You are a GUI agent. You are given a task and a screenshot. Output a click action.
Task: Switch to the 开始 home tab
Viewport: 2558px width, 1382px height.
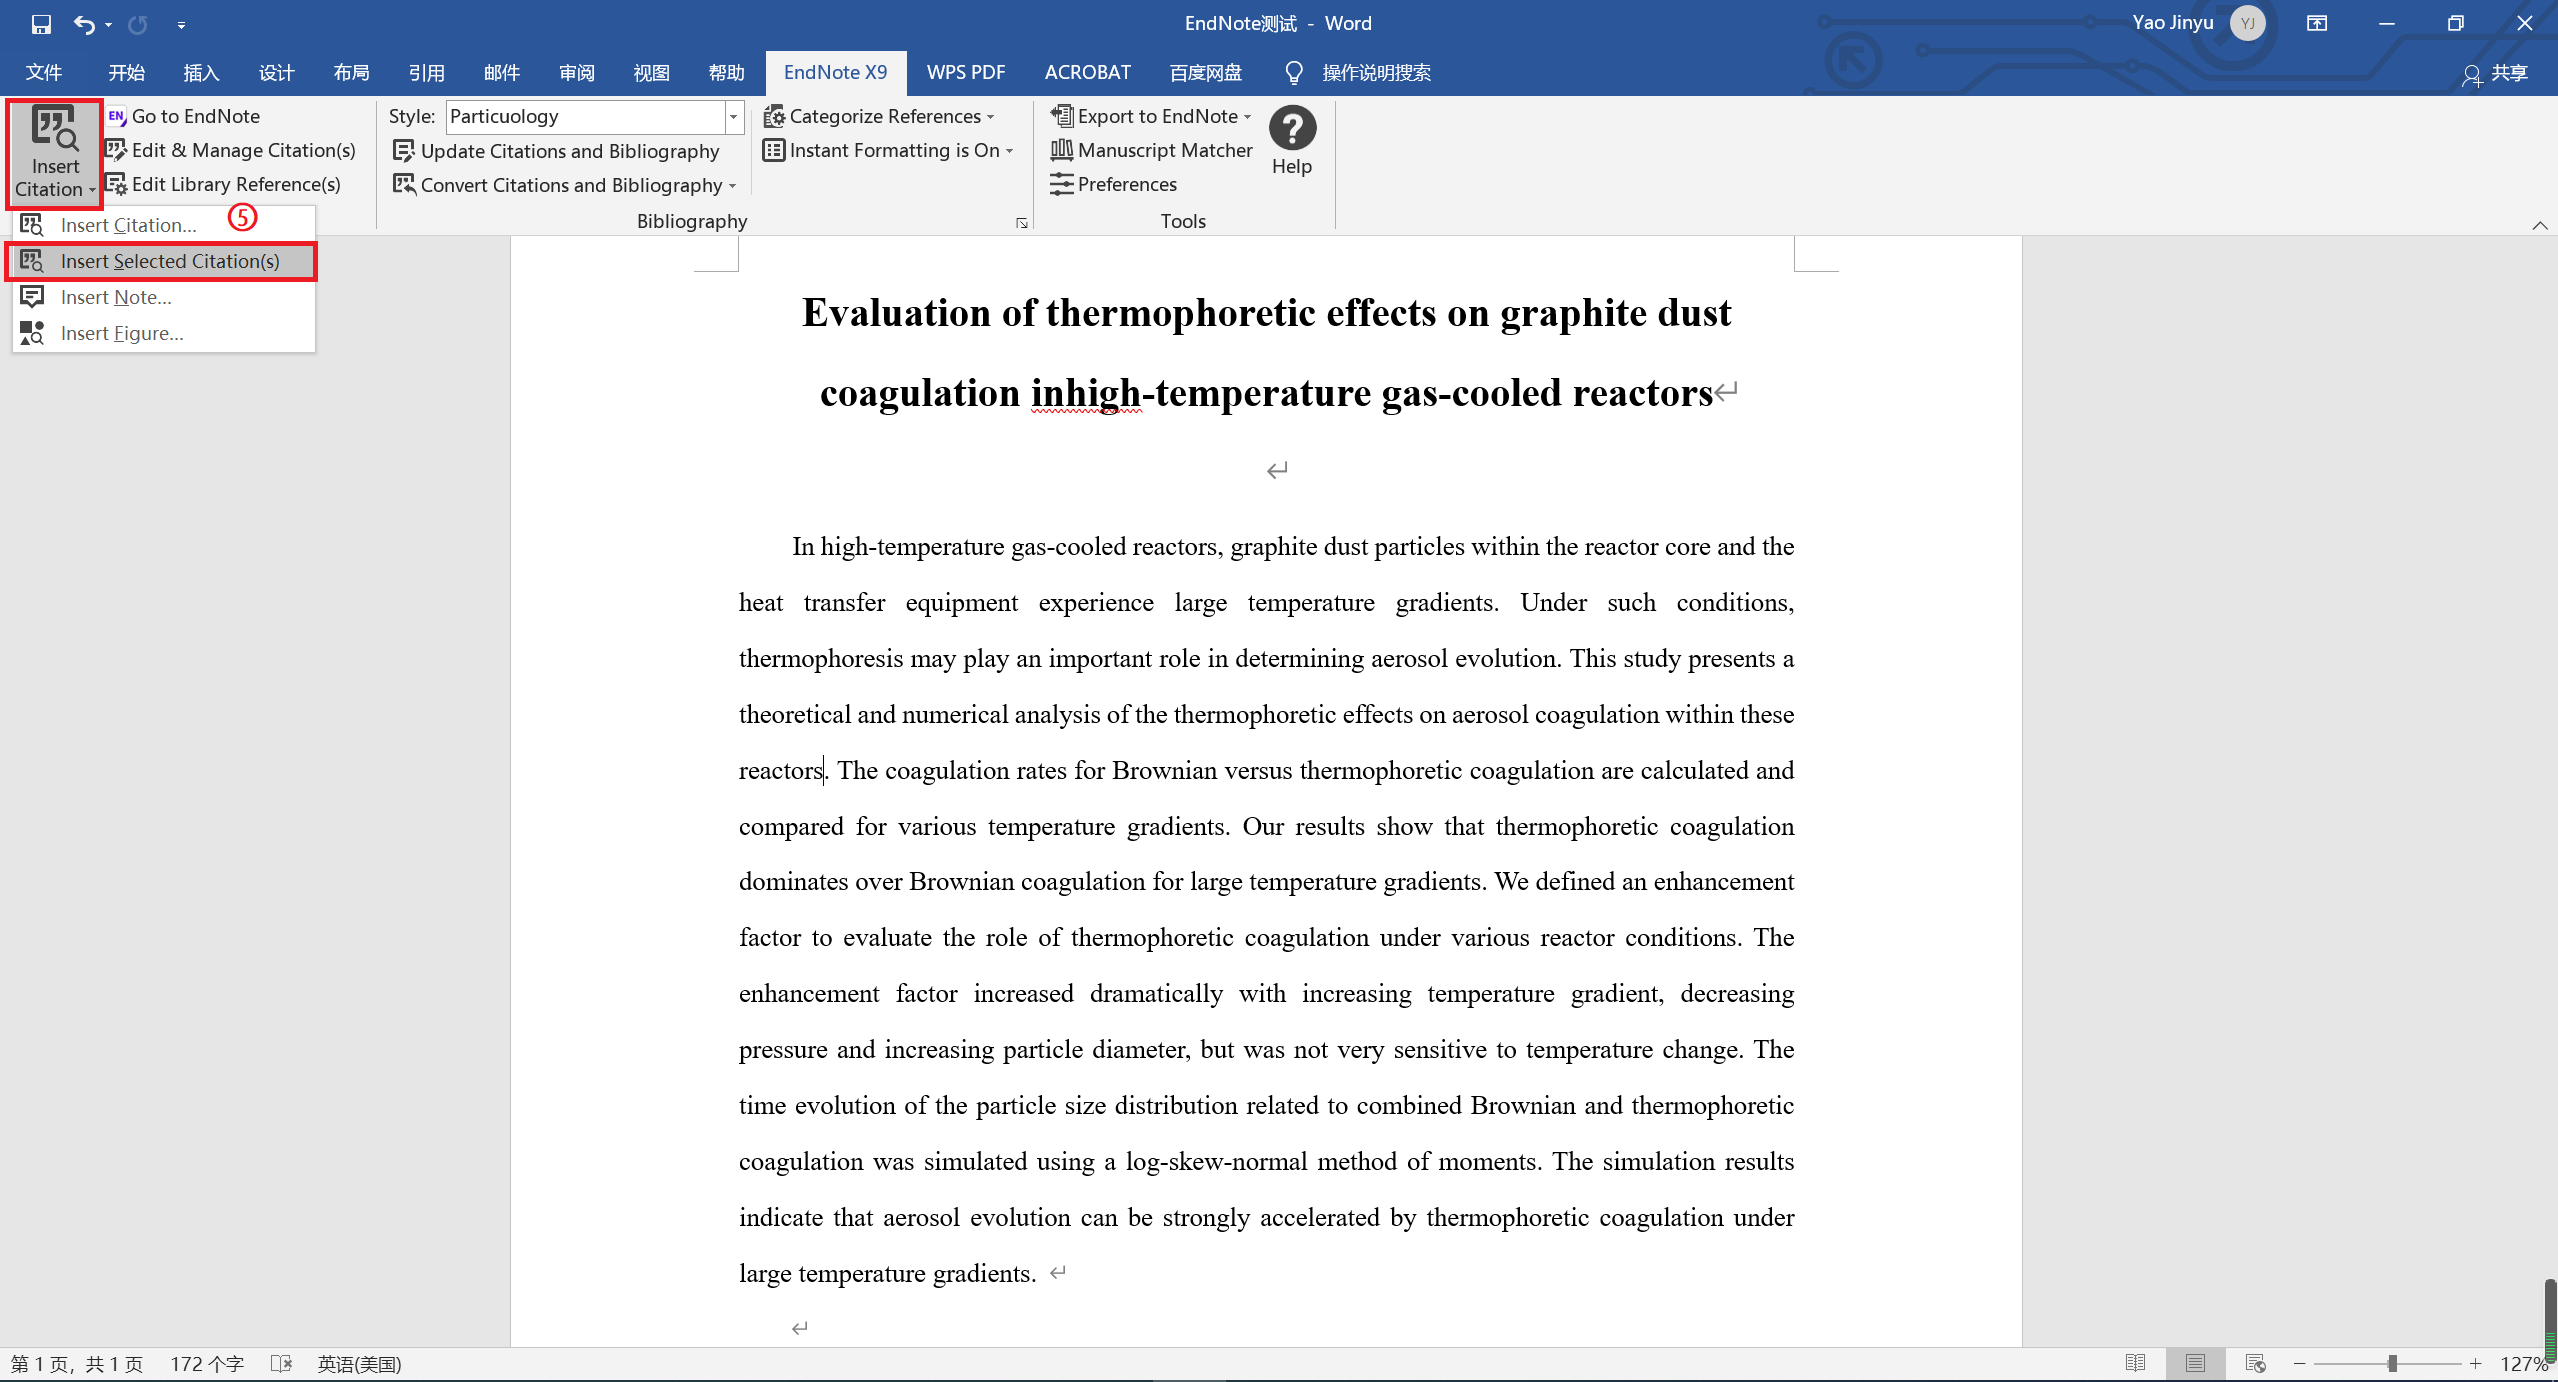pos(126,73)
